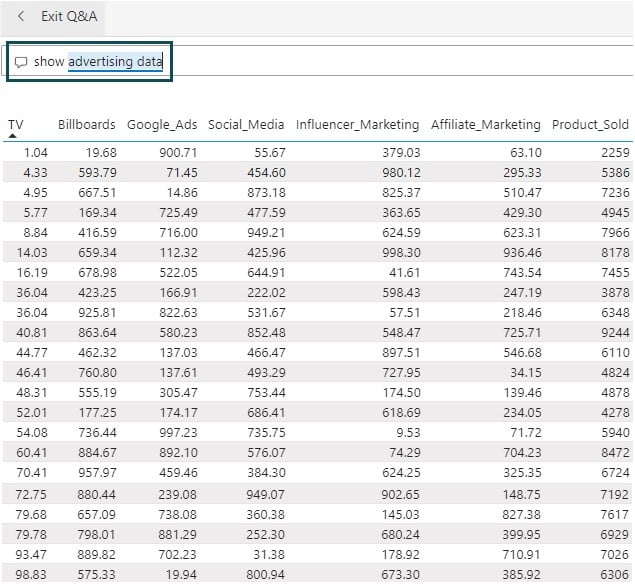Sort by the Social_Media column header
635x587 pixels.
point(246,124)
